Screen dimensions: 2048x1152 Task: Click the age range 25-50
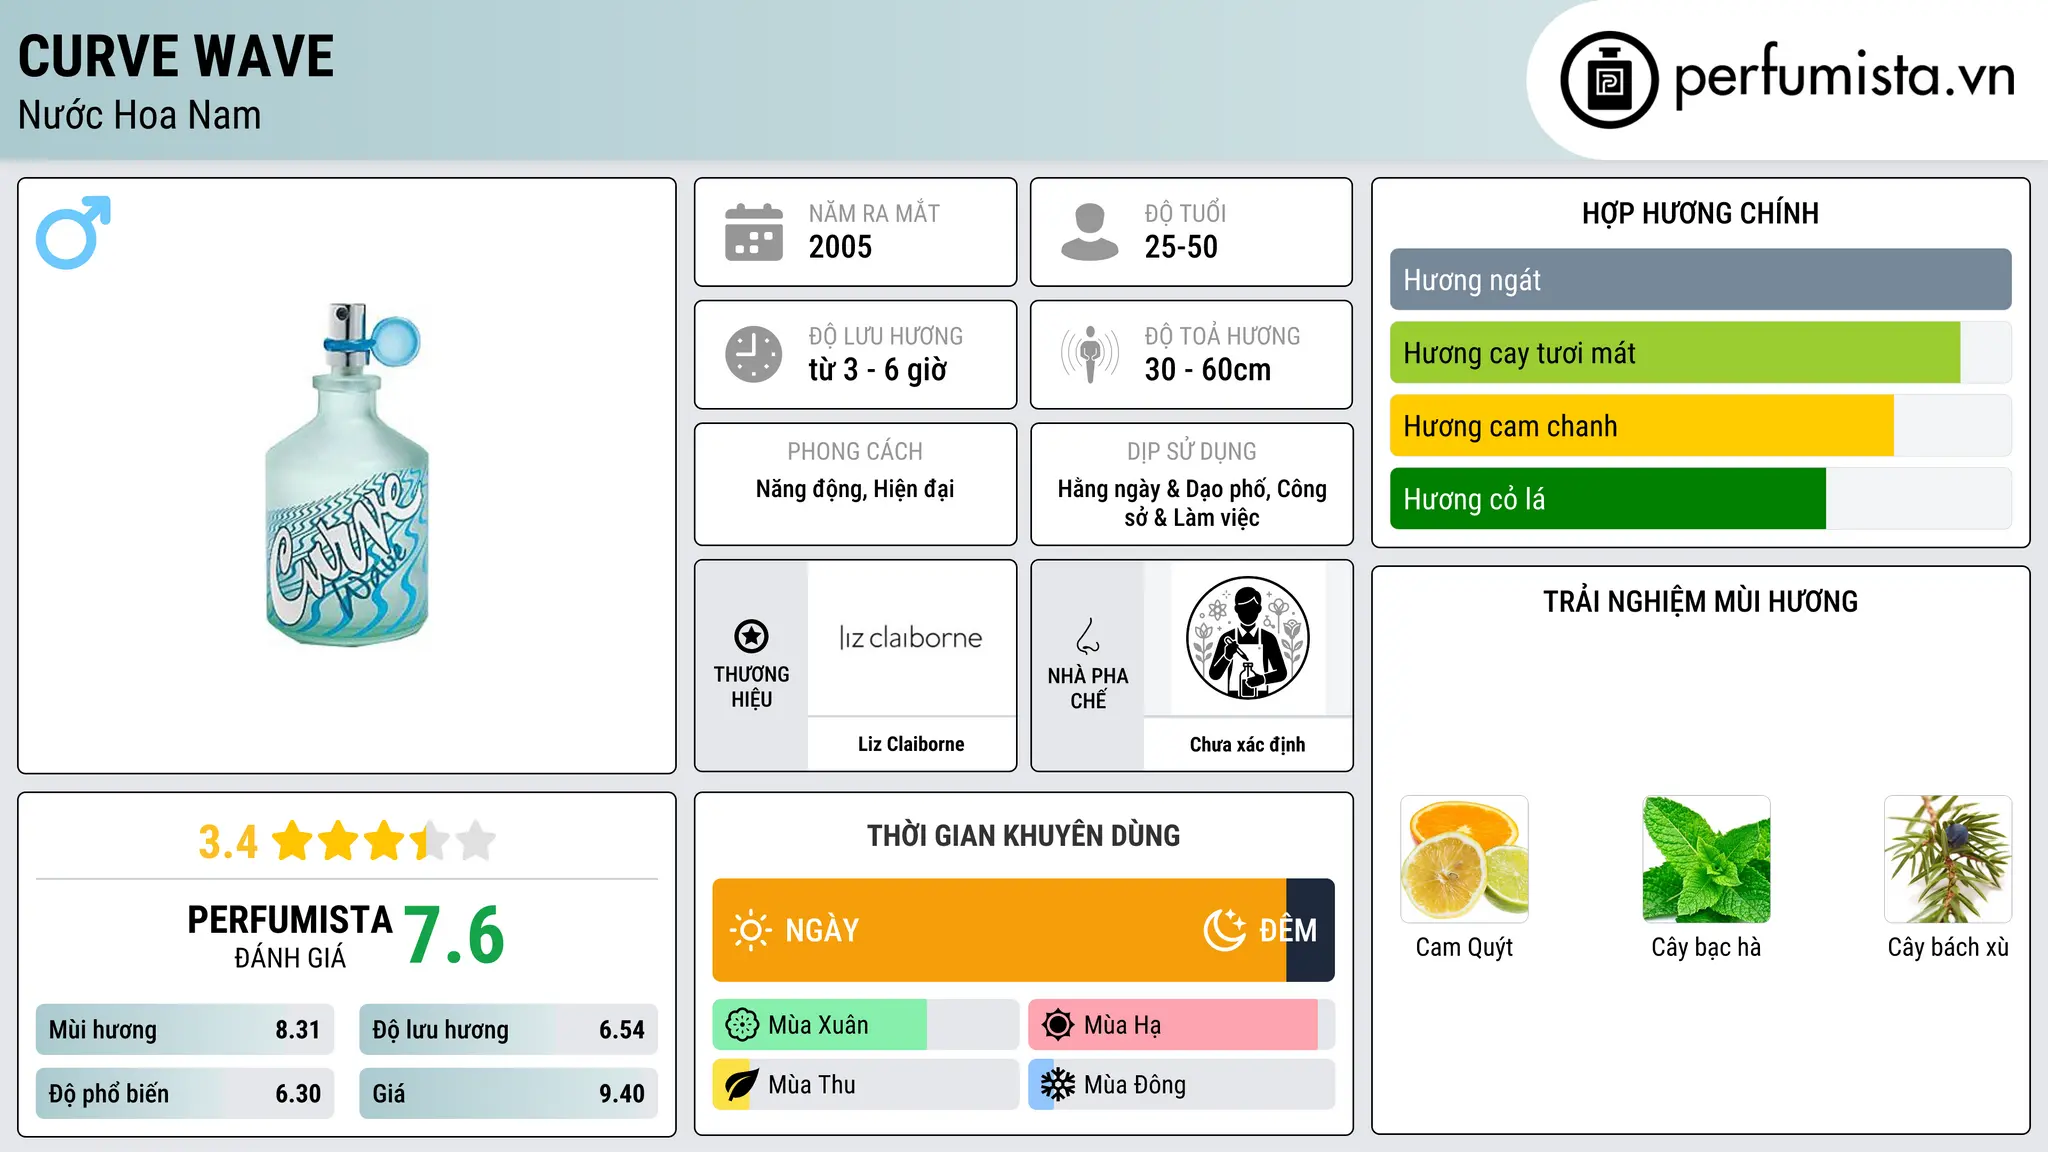1181,247
